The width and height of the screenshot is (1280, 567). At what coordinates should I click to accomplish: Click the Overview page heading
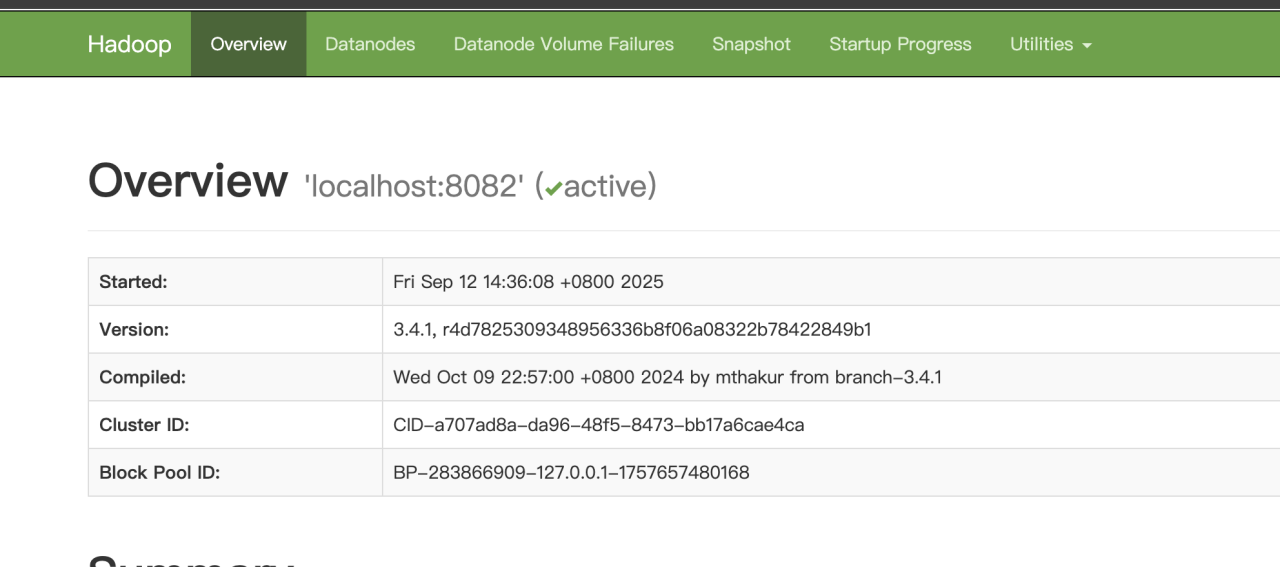[x=188, y=181]
